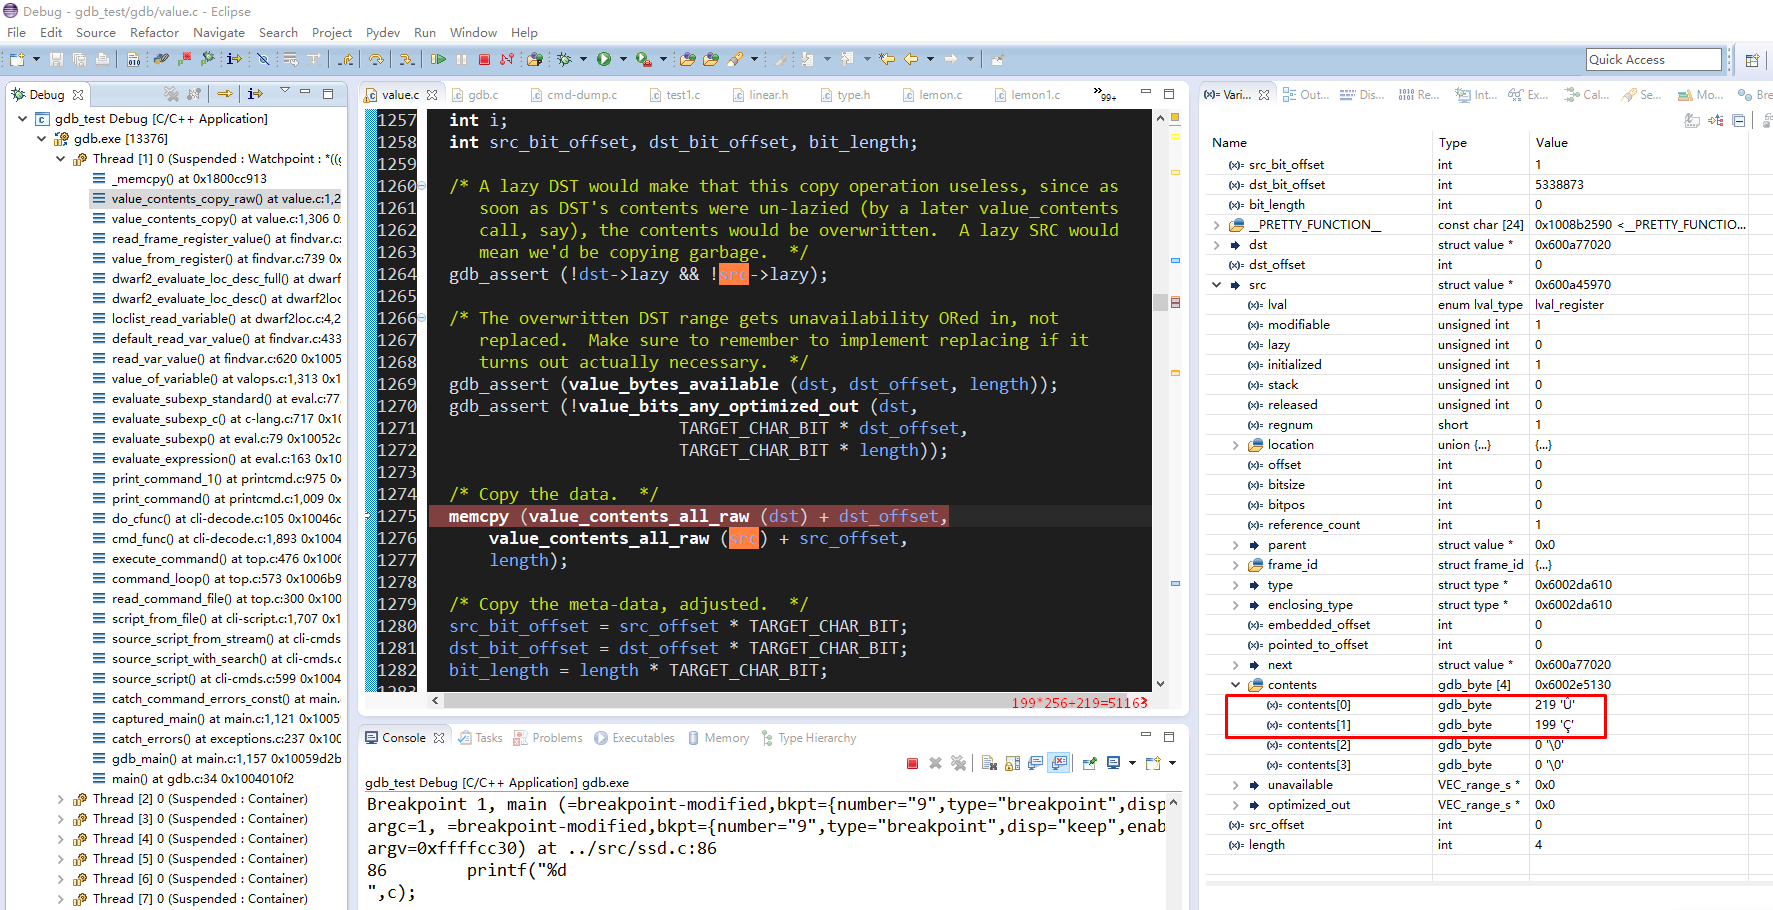Toggle Show Console When Standard Out Changes
This screenshot has width=1773, height=910.
(x=1035, y=763)
